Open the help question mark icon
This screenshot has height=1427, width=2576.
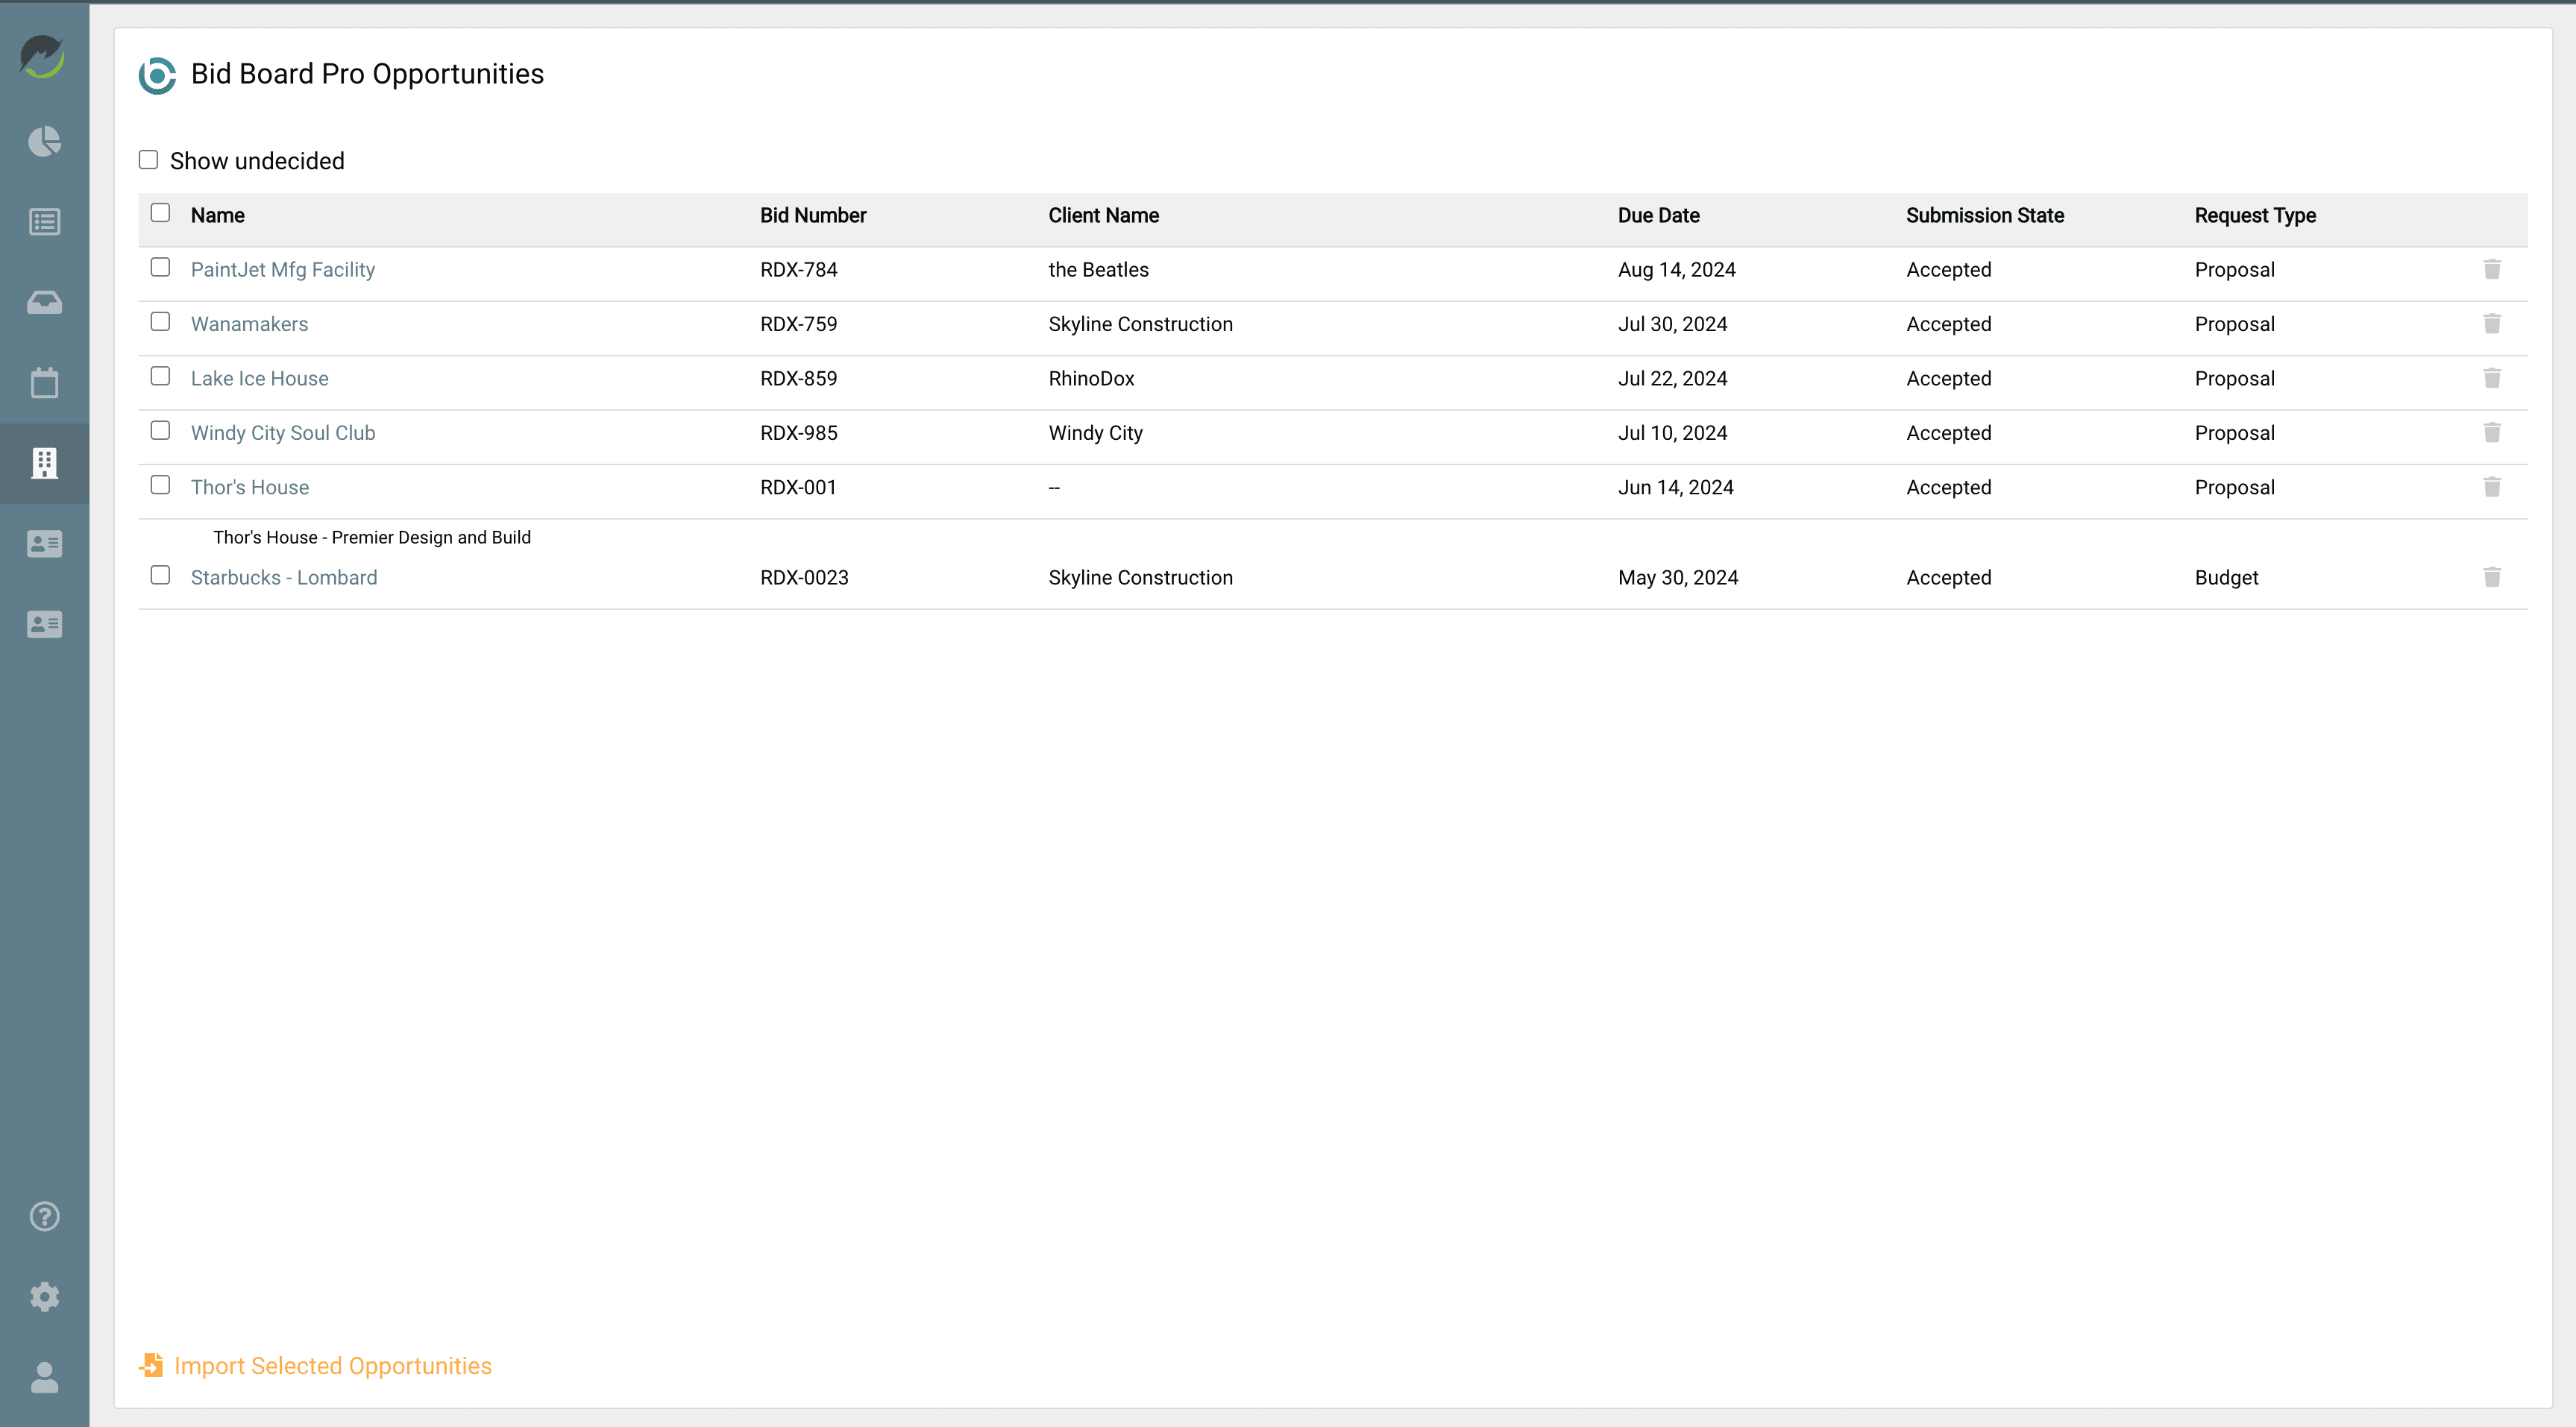coord(45,1216)
